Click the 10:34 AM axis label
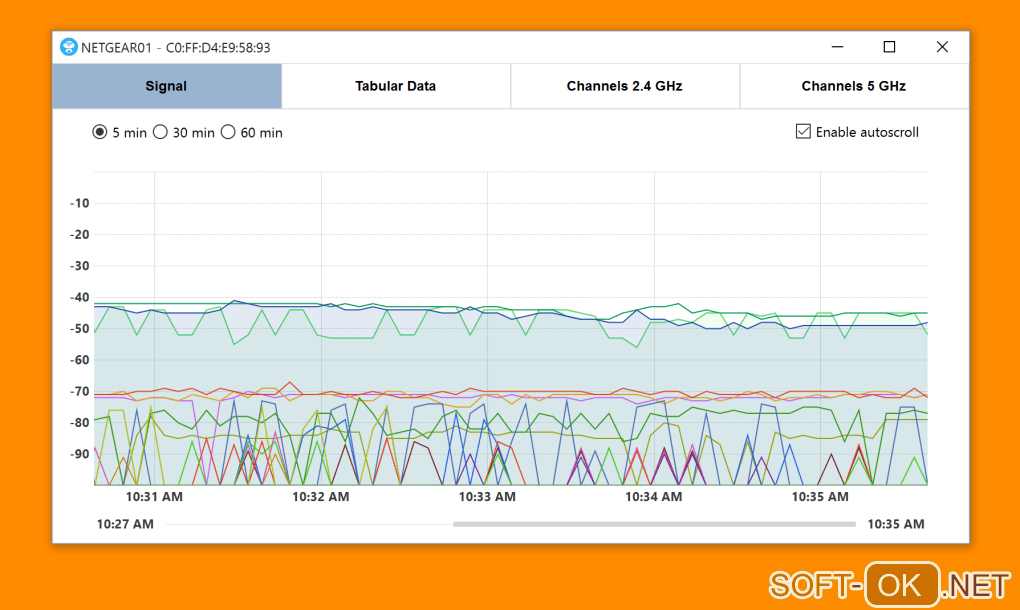Image resolution: width=1020 pixels, height=610 pixels. pos(654,497)
